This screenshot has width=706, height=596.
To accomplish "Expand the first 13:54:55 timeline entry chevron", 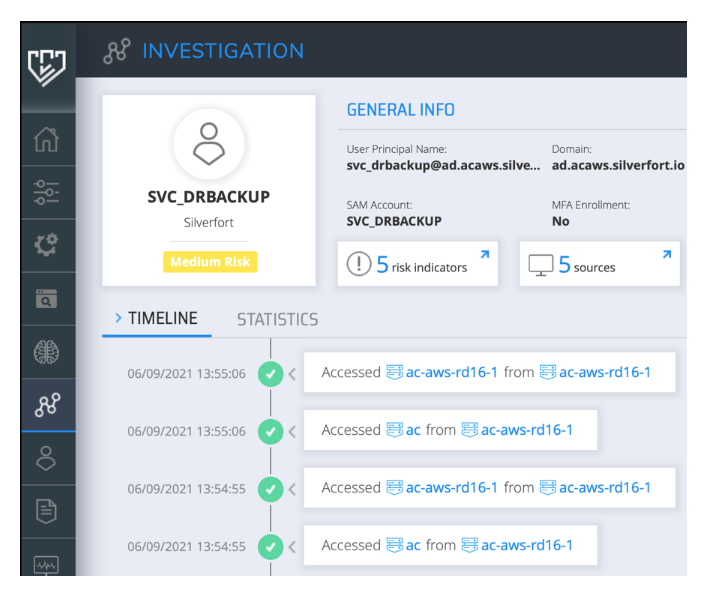I will click(293, 490).
